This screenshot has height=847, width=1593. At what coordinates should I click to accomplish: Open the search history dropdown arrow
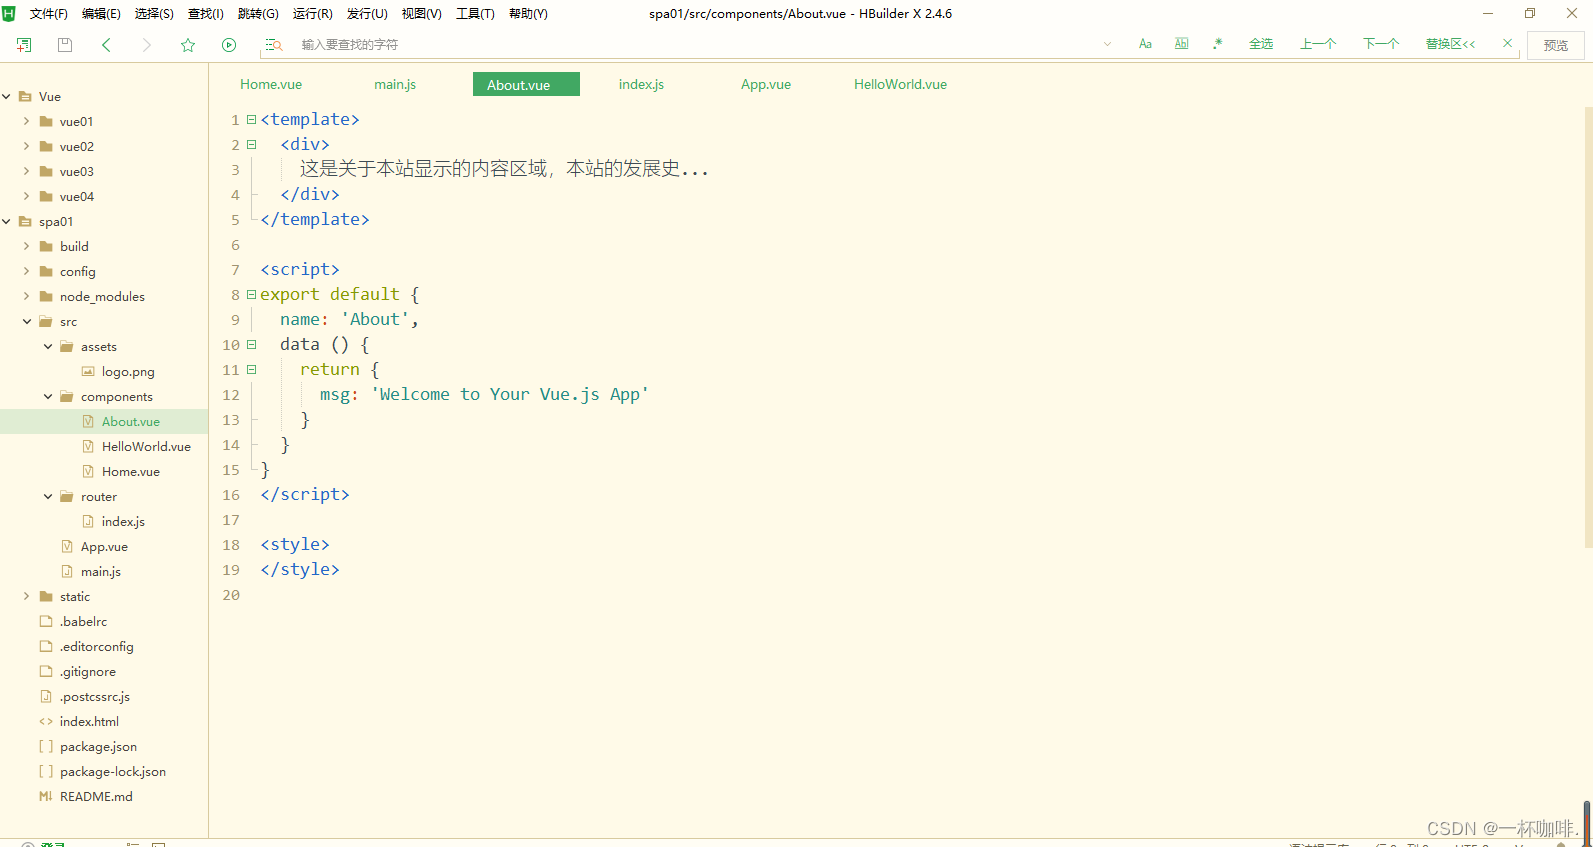[x=1107, y=44]
